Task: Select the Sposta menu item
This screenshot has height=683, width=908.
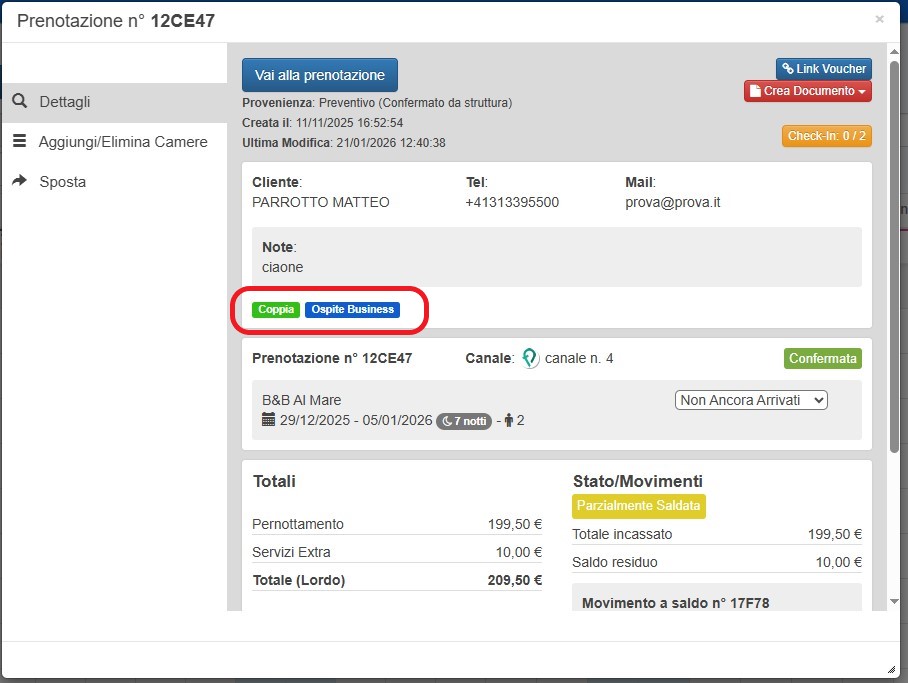Action: coord(62,182)
